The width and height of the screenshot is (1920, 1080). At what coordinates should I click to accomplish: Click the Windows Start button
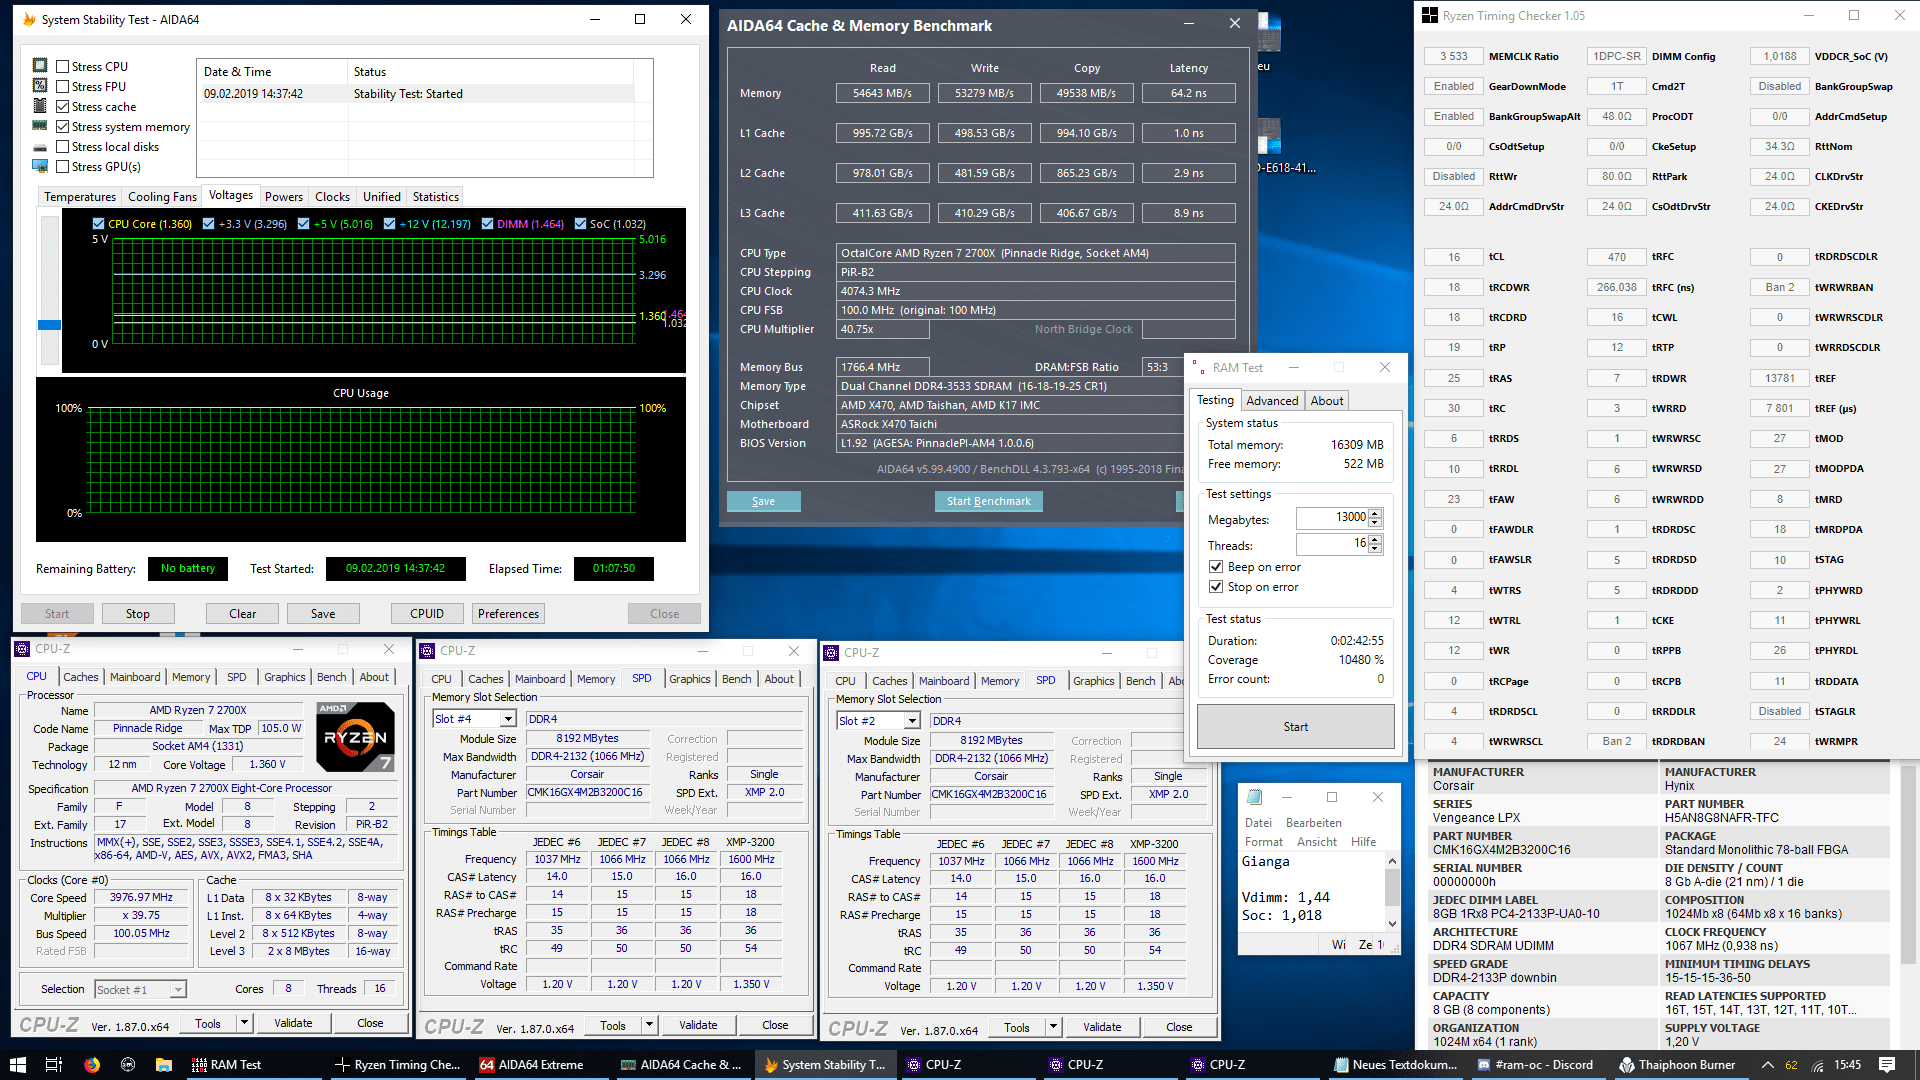[x=17, y=1065]
